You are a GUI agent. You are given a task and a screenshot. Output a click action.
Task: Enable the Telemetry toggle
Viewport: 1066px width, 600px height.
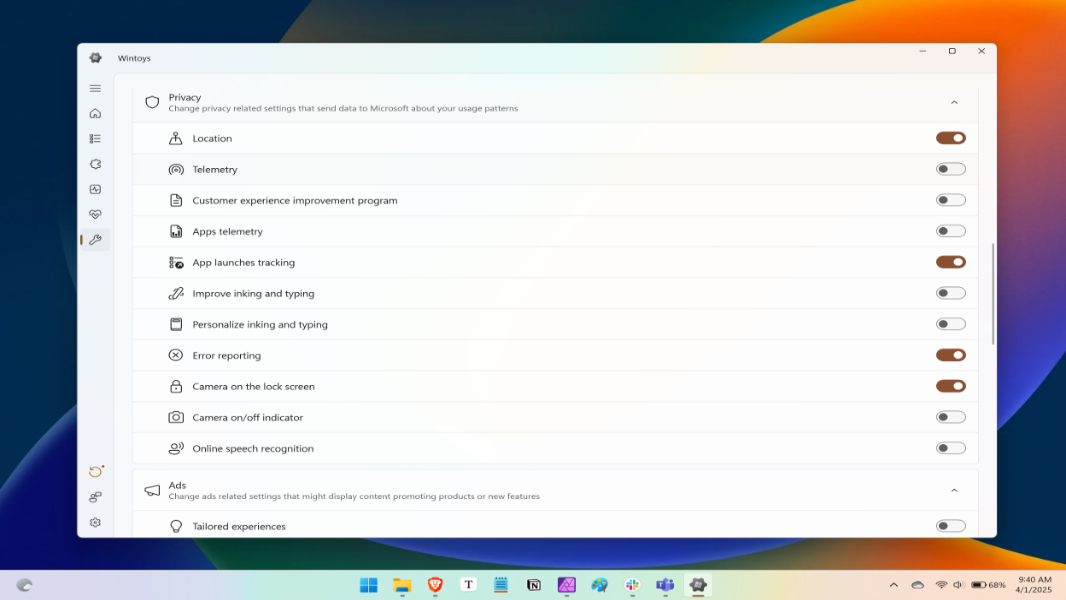point(950,169)
